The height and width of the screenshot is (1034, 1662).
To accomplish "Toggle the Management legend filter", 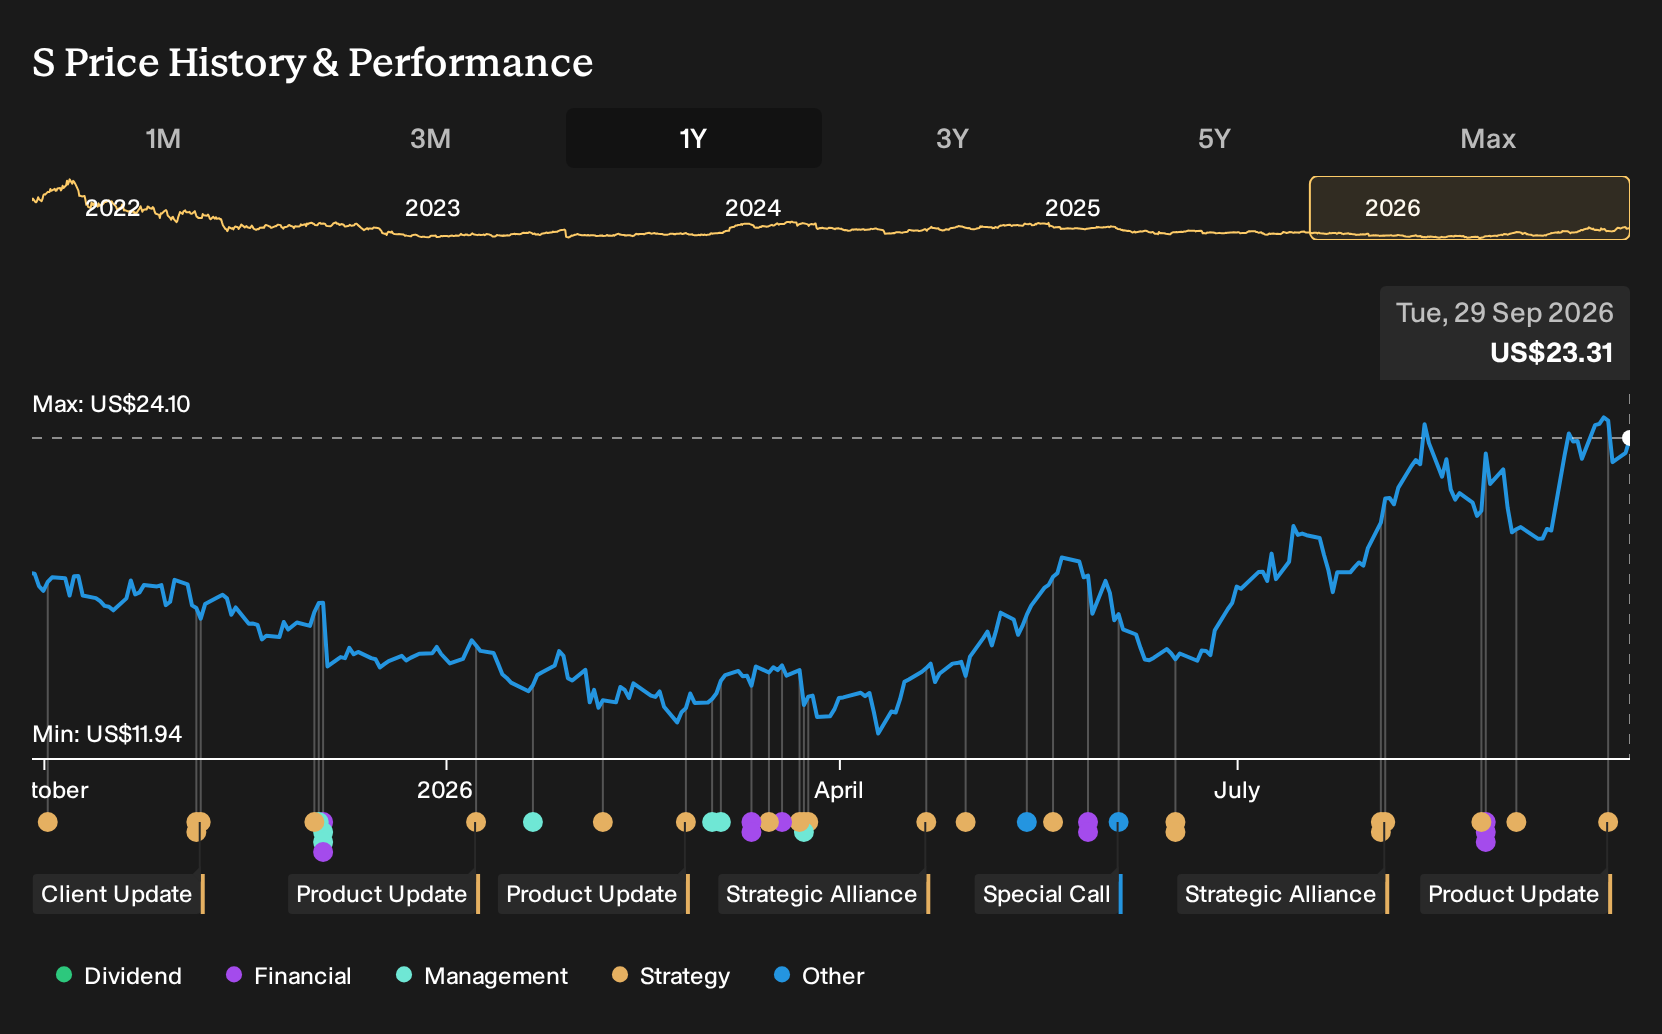I will click(x=482, y=976).
